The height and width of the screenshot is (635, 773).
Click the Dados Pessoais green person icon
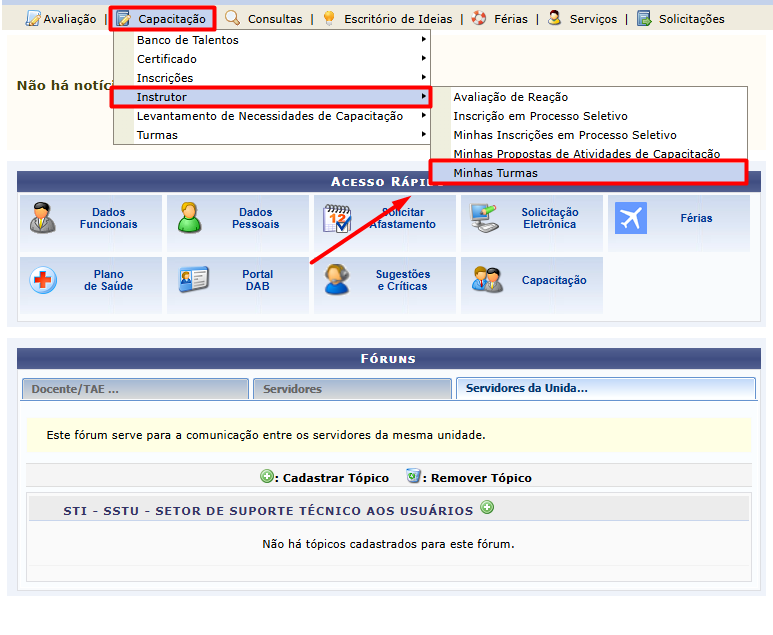point(189,217)
